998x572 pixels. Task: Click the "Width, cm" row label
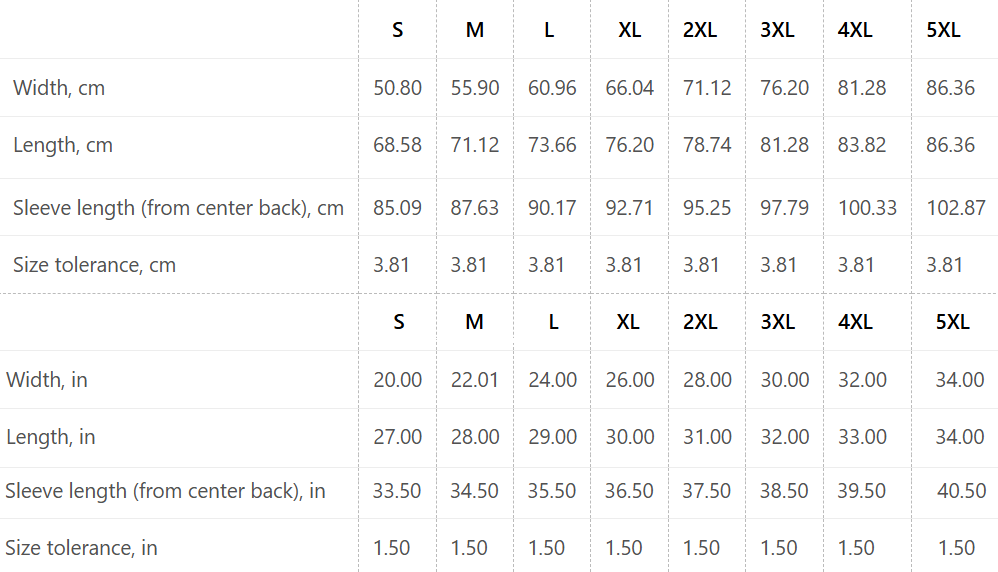pyautogui.click(x=59, y=88)
